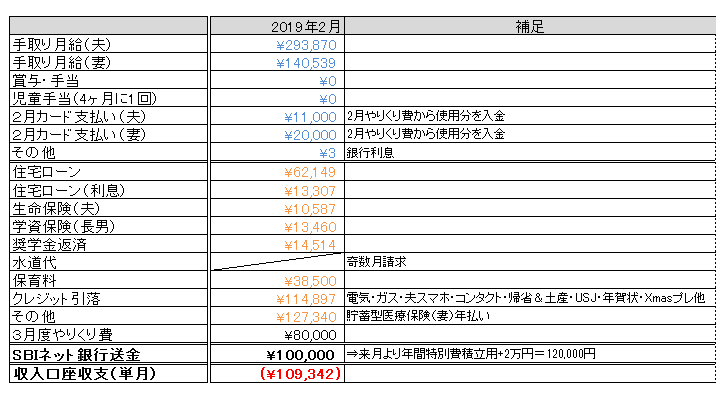Click the 手取り月給(夫) row label

click(109, 45)
